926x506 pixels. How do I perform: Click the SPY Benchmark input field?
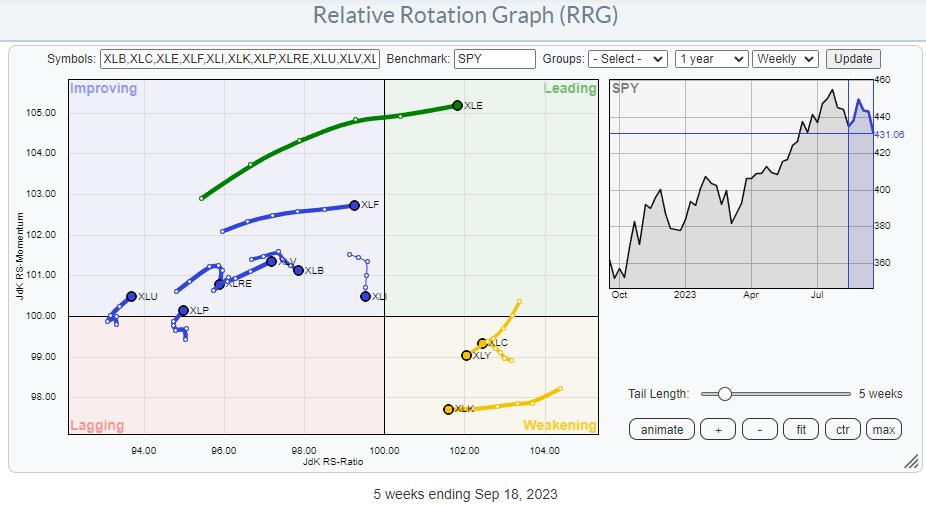[x=494, y=59]
